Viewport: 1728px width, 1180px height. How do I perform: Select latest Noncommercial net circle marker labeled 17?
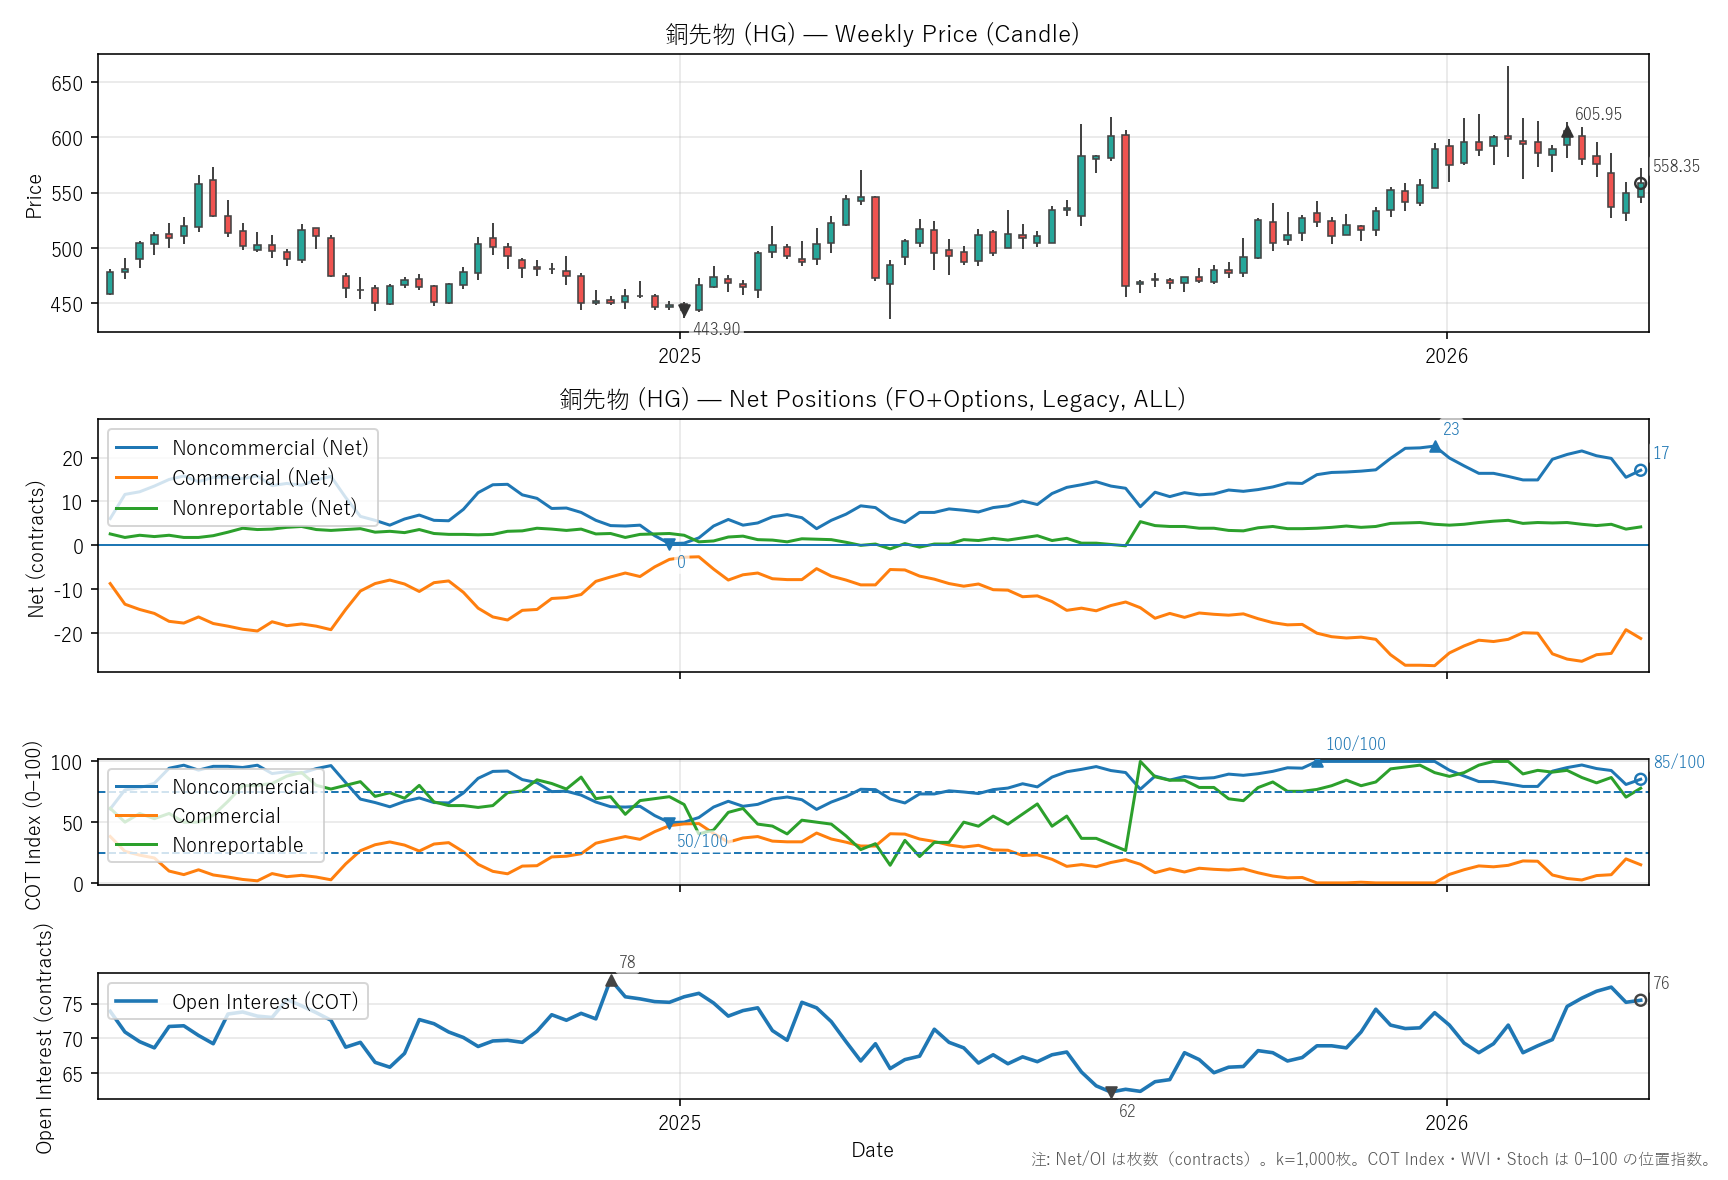click(x=1640, y=470)
